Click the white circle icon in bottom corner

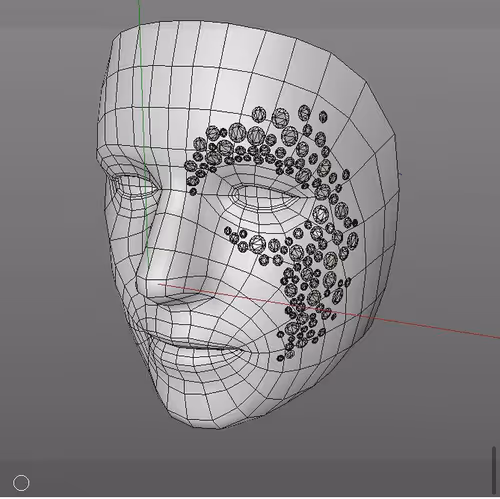click(21, 483)
